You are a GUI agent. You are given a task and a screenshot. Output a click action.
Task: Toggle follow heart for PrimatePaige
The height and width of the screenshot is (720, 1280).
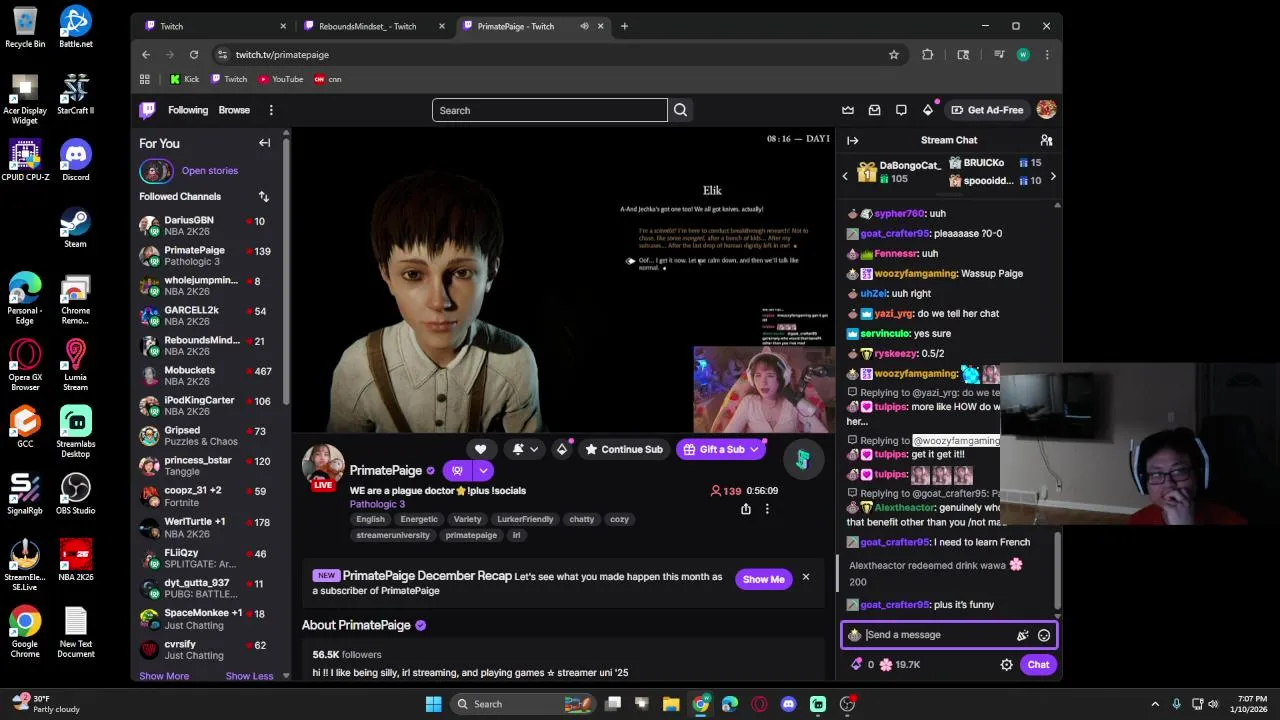(x=481, y=449)
